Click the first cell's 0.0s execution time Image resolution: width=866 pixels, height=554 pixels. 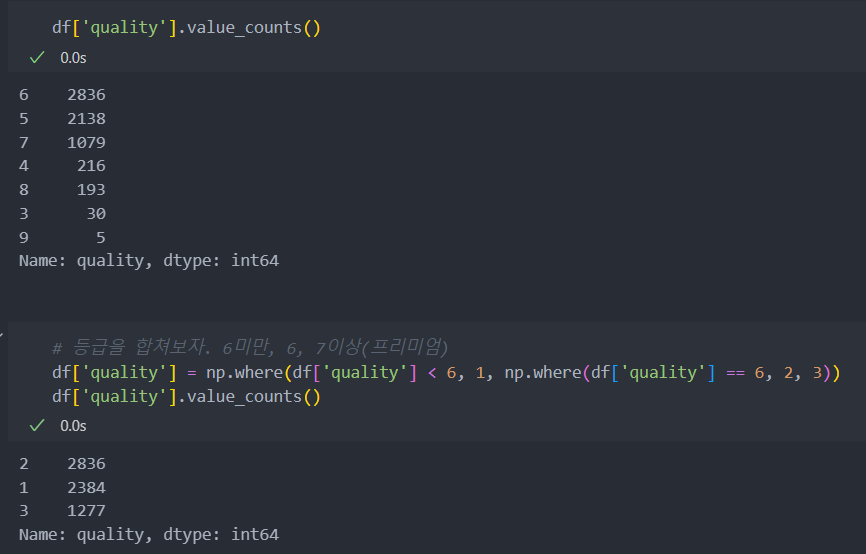[x=73, y=58]
